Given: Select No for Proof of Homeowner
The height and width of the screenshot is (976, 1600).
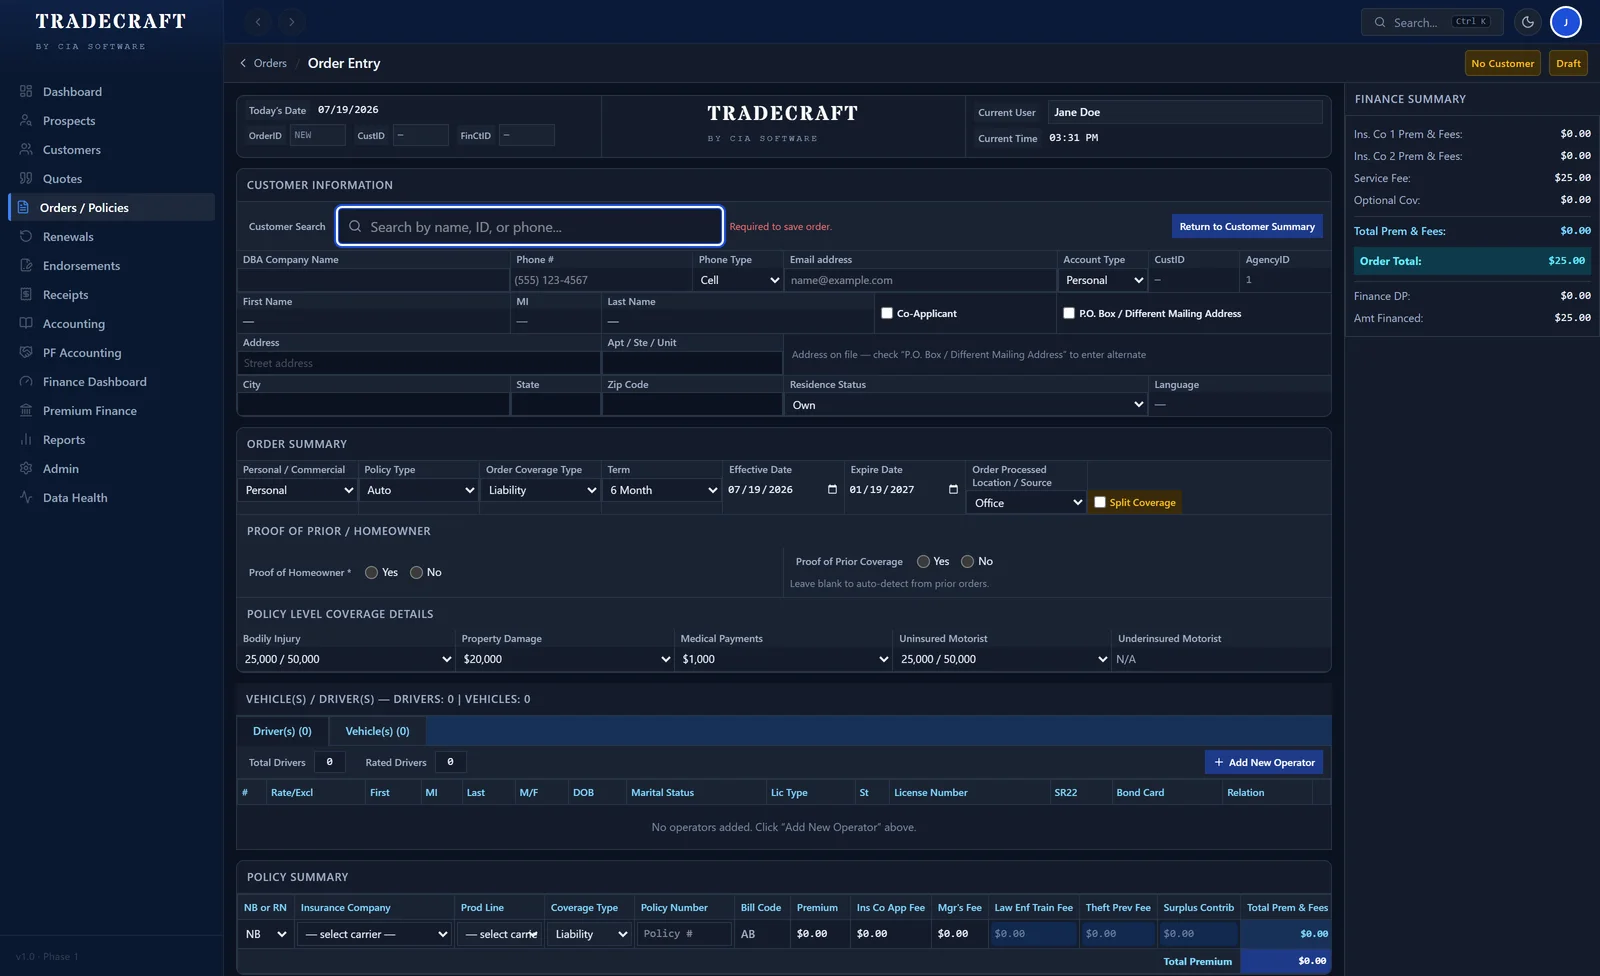Looking at the screenshot, I should click(416, 572).
